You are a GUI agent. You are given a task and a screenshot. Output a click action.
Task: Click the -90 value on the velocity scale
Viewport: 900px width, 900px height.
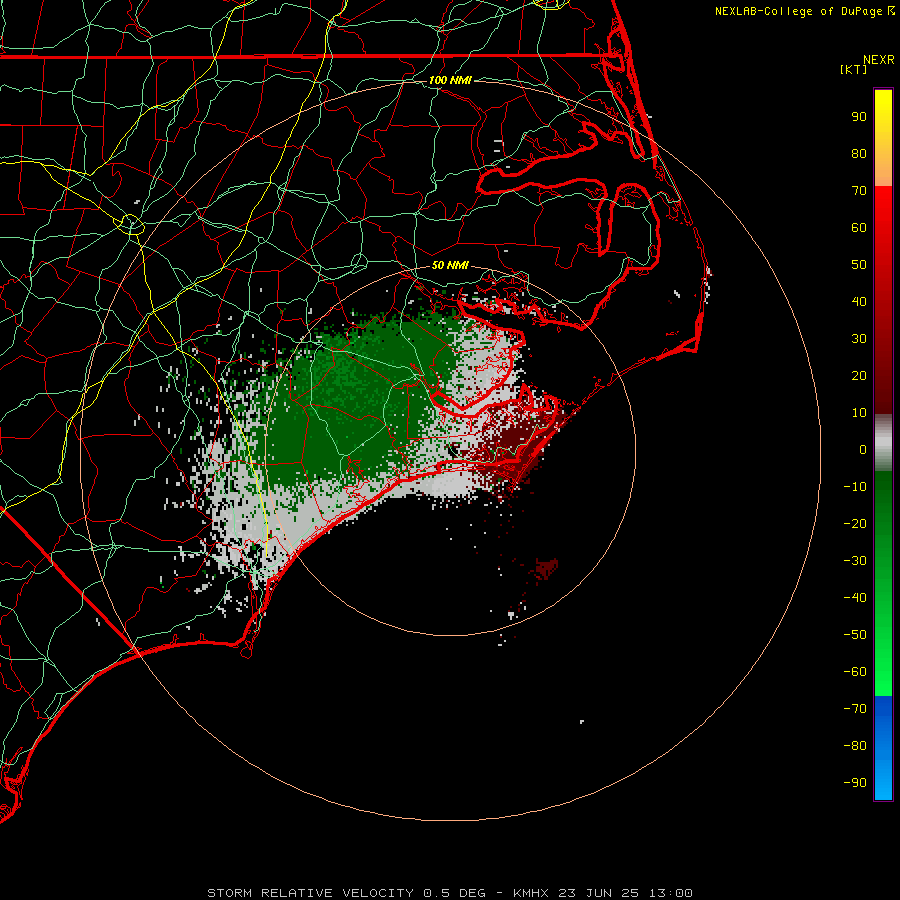pos(855,782)
